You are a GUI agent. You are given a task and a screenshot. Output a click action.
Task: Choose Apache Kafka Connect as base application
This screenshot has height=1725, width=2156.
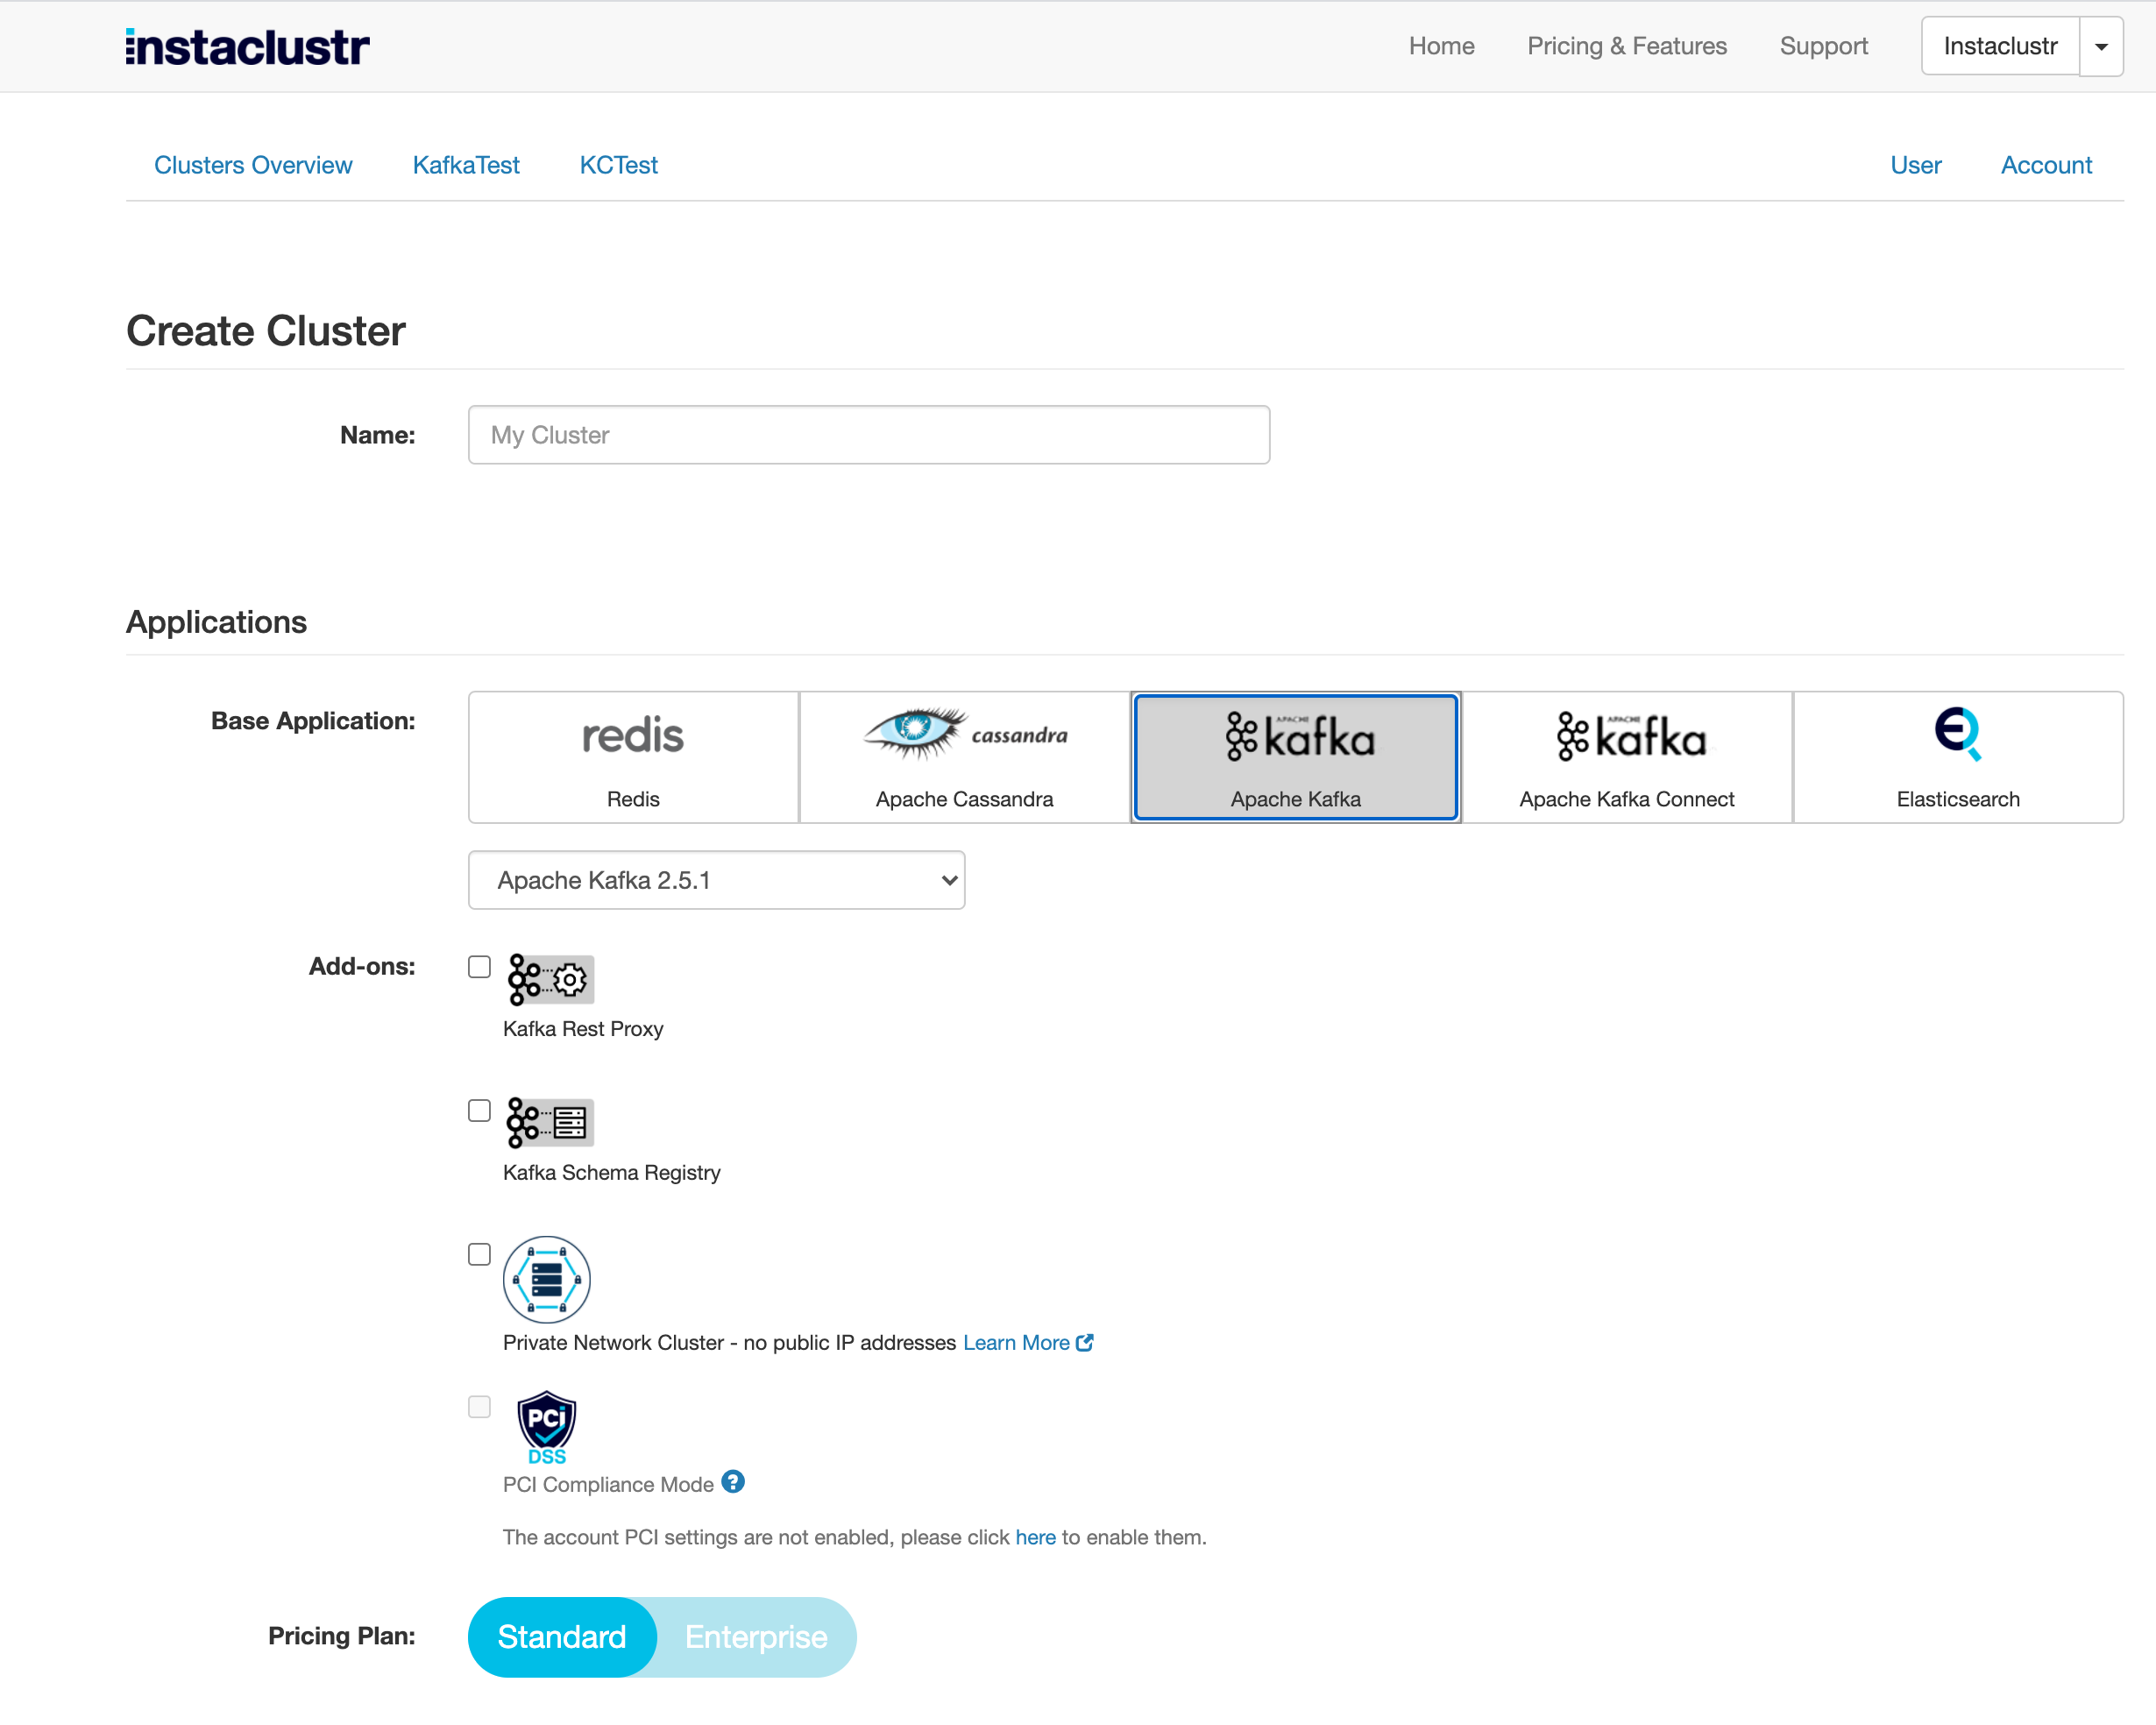coord(1627,757)
